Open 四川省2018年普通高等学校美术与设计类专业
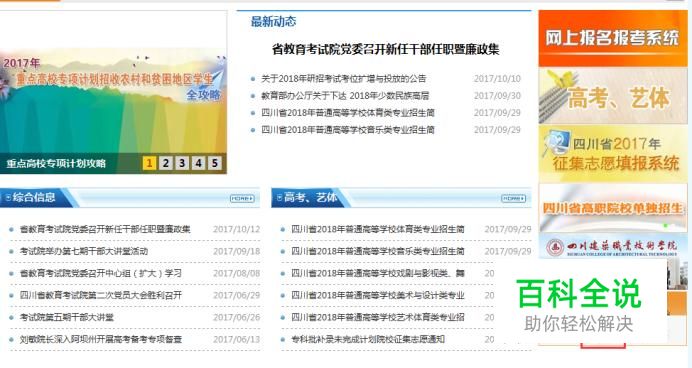Screen dimensions: 692x368 [x=377, y=295]
